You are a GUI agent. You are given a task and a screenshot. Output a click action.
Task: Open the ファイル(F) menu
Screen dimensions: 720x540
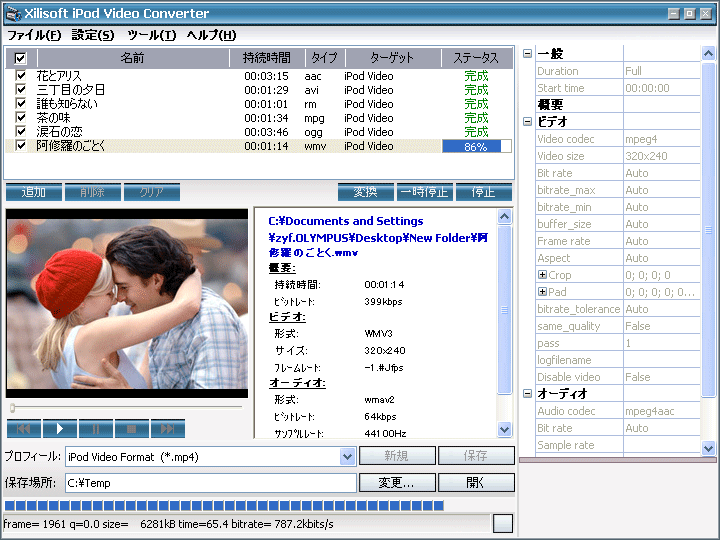point(34,35)
